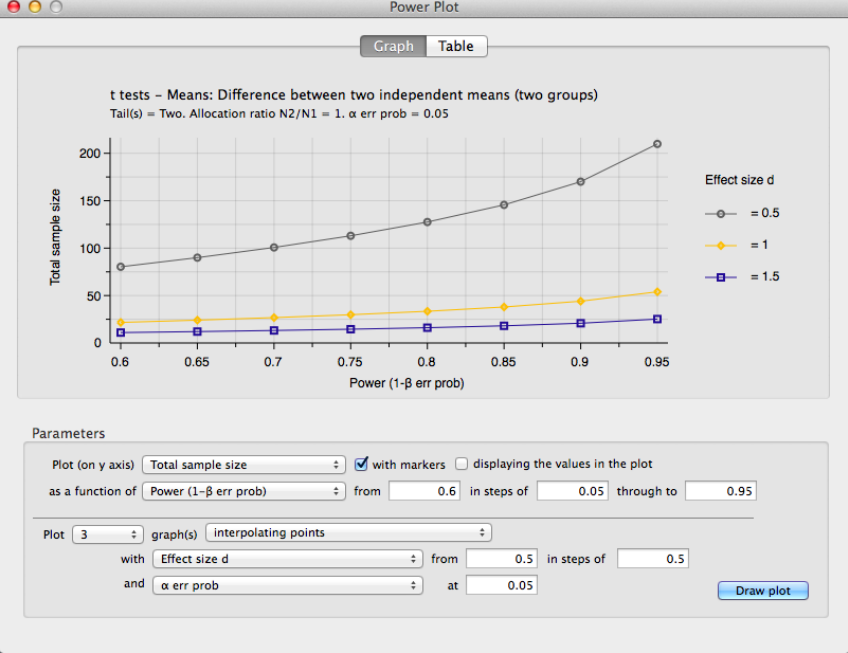Image resolution: width=848 pixels, height=653 pixels.
Task: Click the x-axis tick label 0.75
Action: (350, 362)
